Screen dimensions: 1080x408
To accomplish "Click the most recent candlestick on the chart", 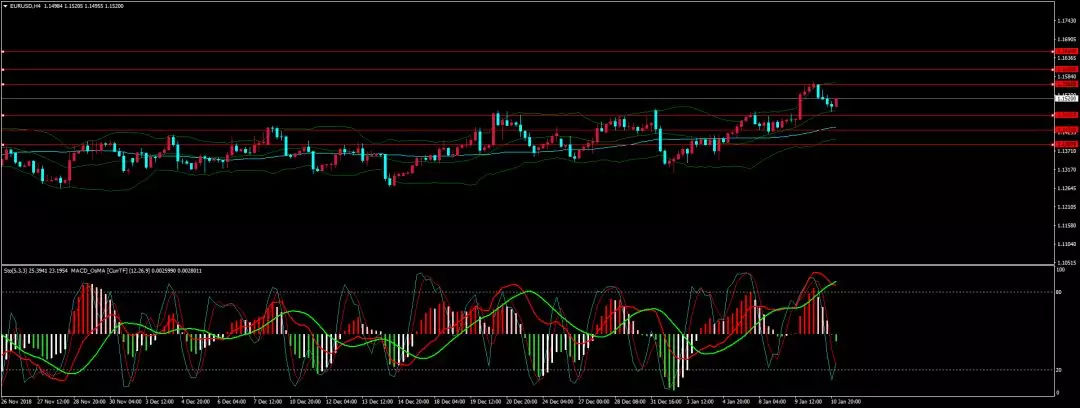I will coord(836,102).
